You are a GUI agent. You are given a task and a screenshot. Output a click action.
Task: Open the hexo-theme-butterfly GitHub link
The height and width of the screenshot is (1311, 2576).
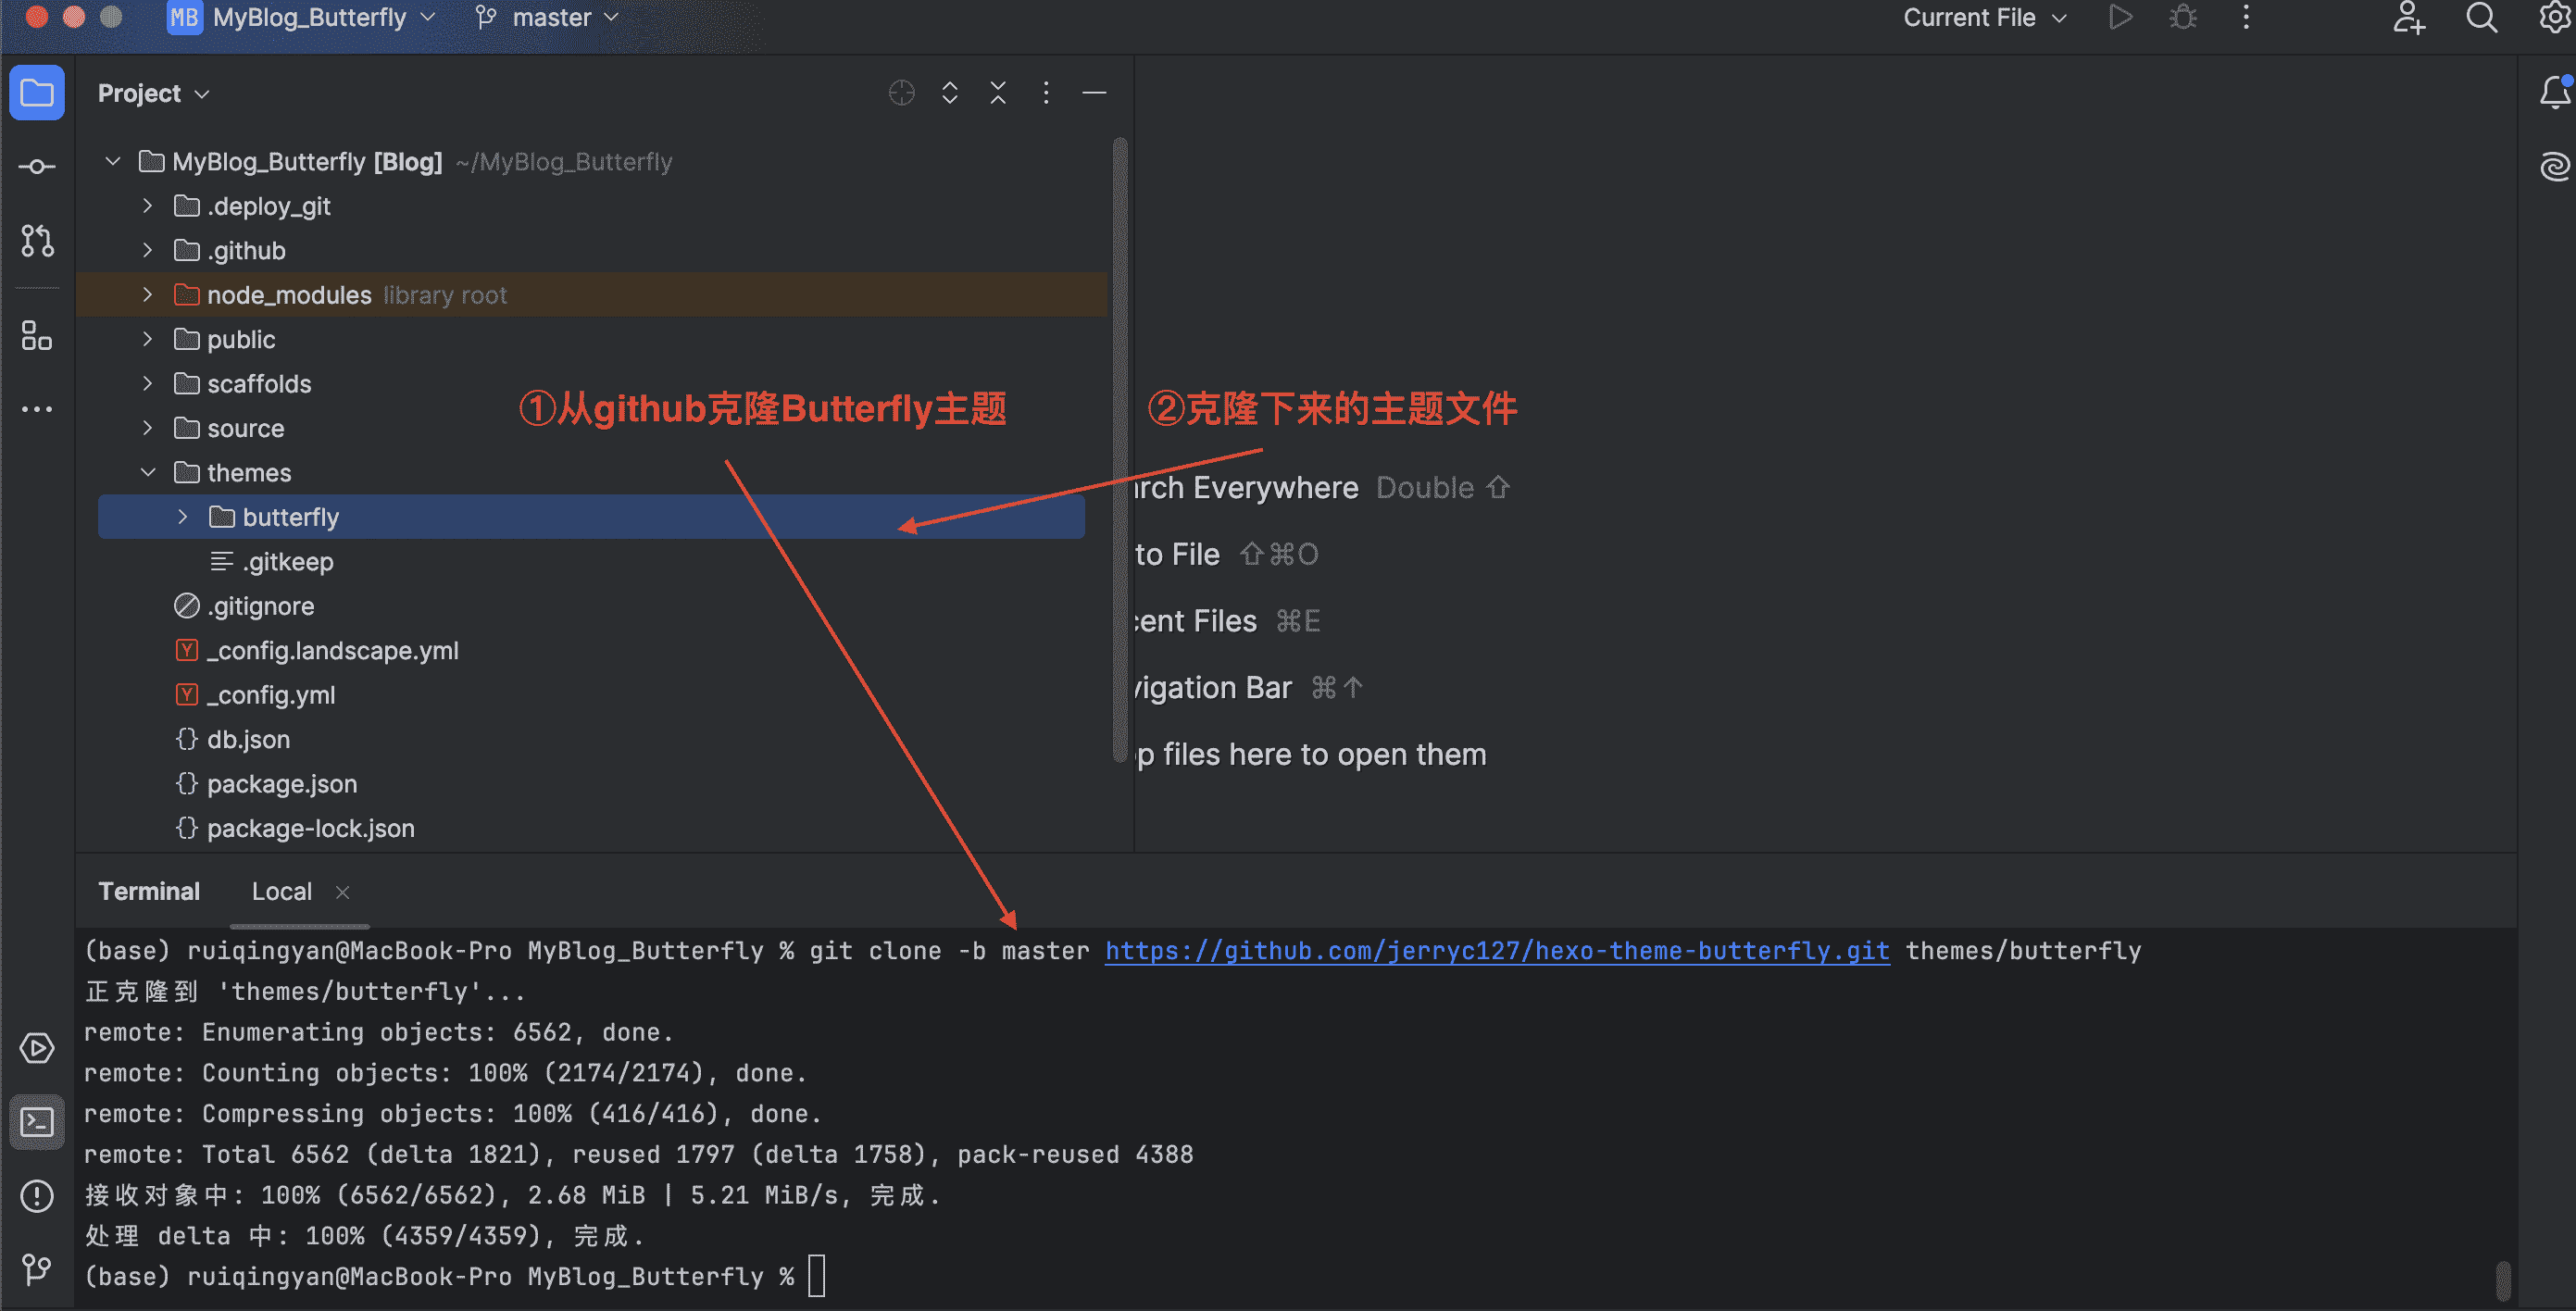click(1497, 951)
